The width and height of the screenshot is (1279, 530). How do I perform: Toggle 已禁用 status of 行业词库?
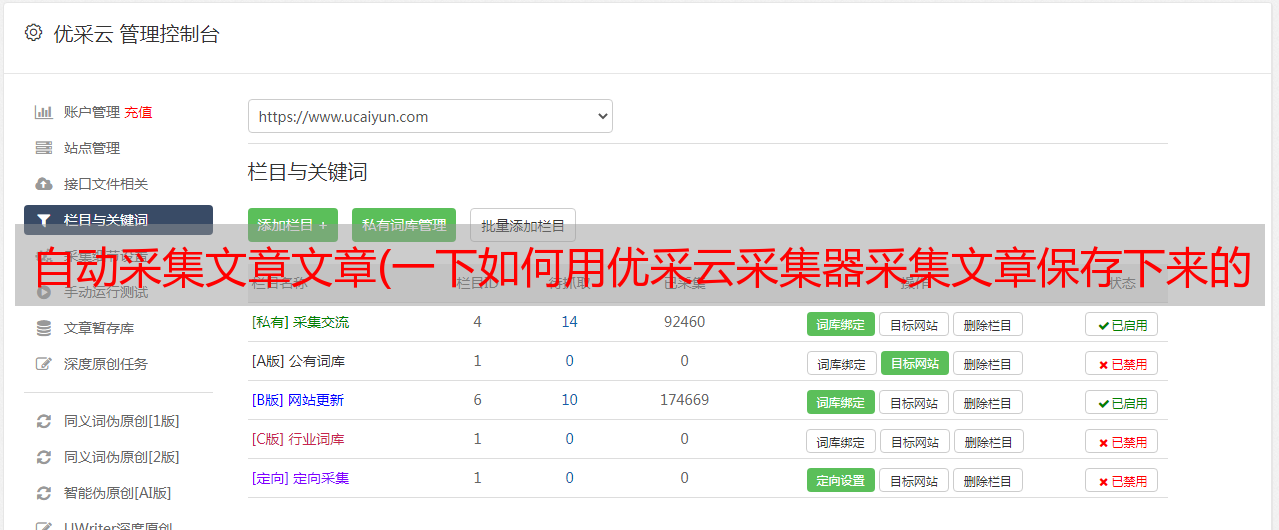click(x=1122, y=441)
